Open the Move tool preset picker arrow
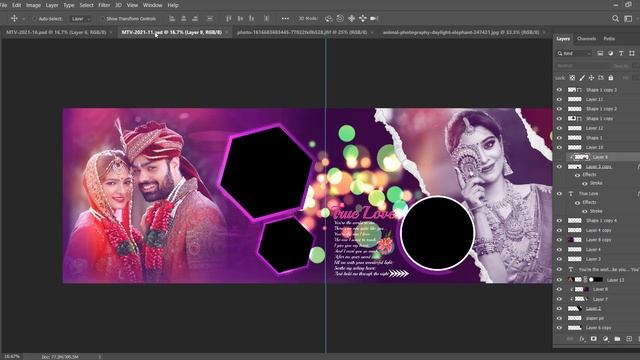This screenshot has width=640, height=360. (23, 19)
